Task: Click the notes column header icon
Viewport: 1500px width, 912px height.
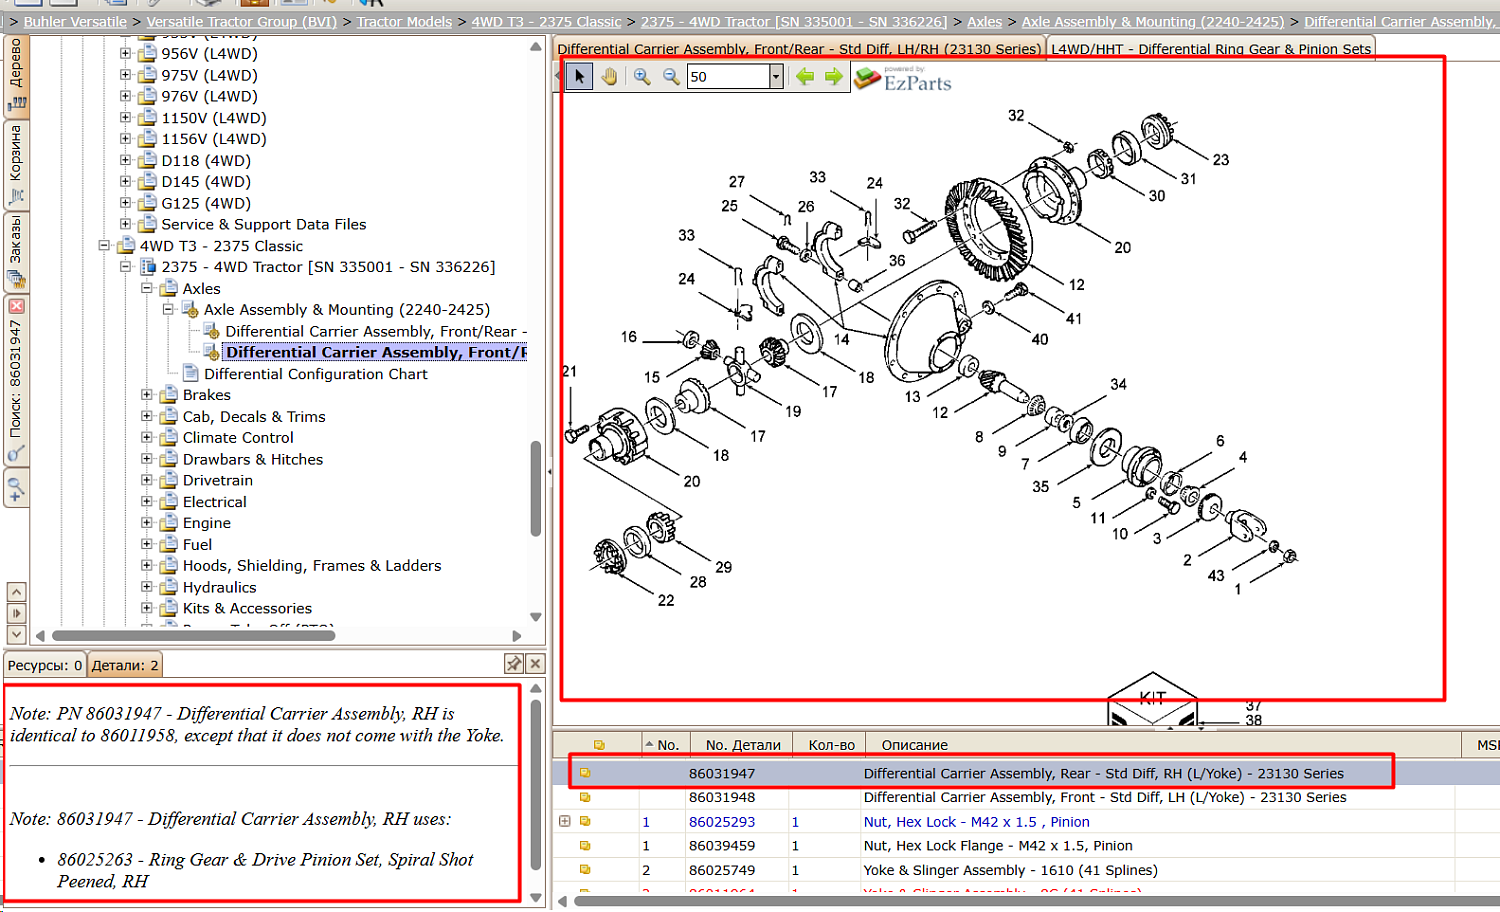Action: pos(599,745)
